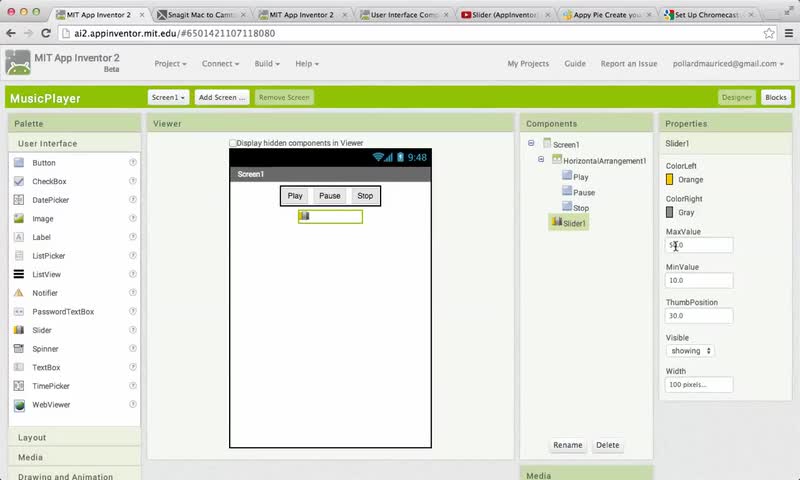Select the Slider palette icon

[19, 330]
